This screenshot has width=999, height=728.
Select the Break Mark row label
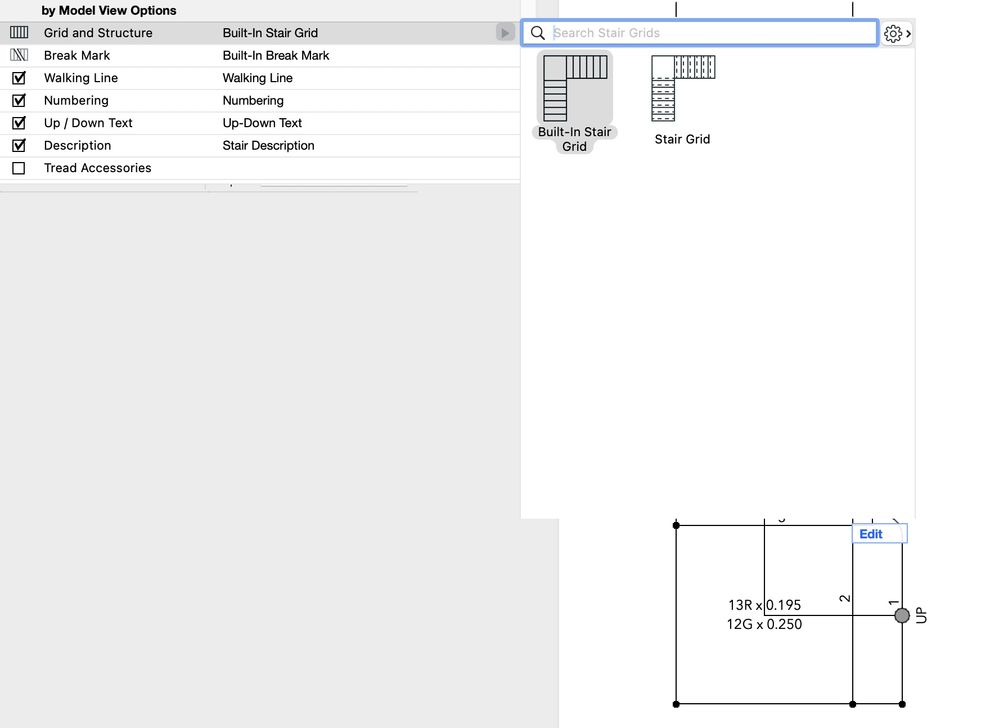click(77, 55)
